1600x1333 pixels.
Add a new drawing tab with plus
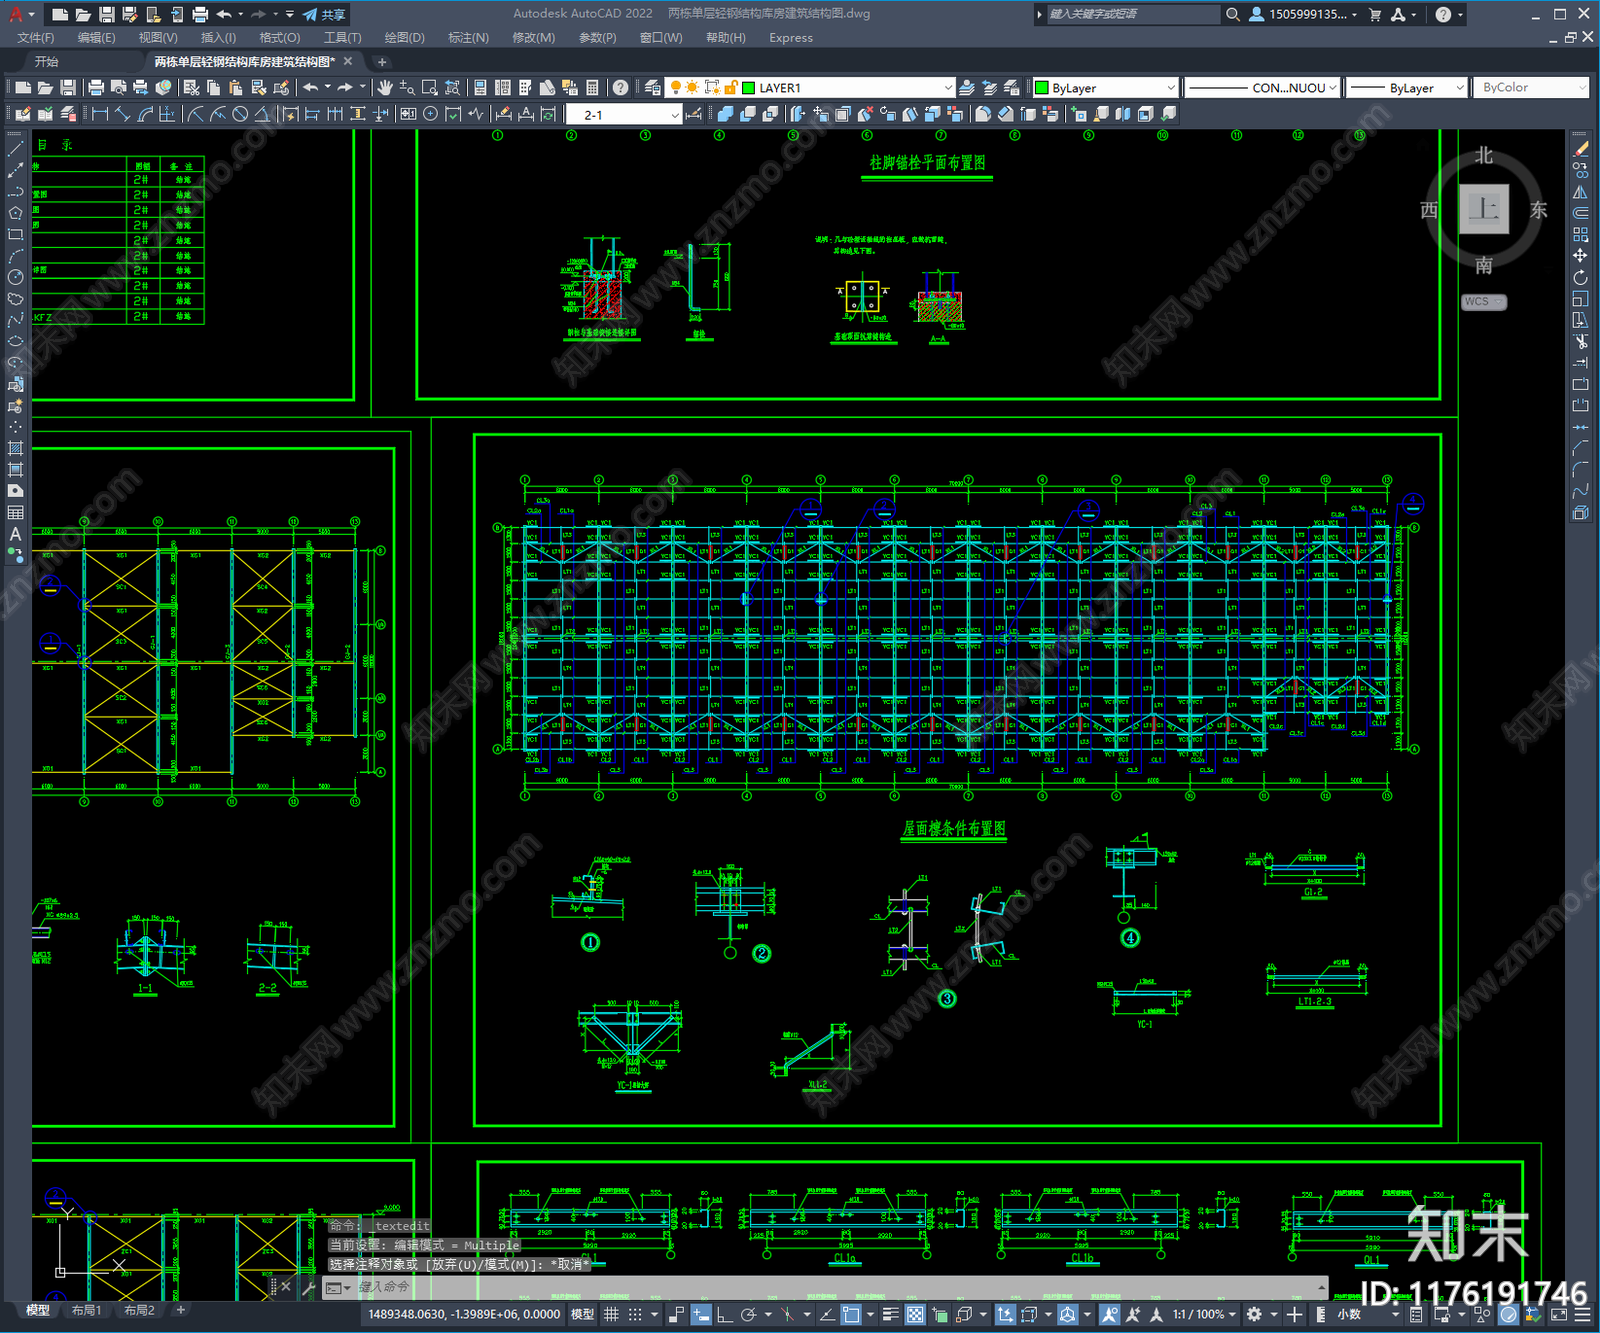(382, 62)
